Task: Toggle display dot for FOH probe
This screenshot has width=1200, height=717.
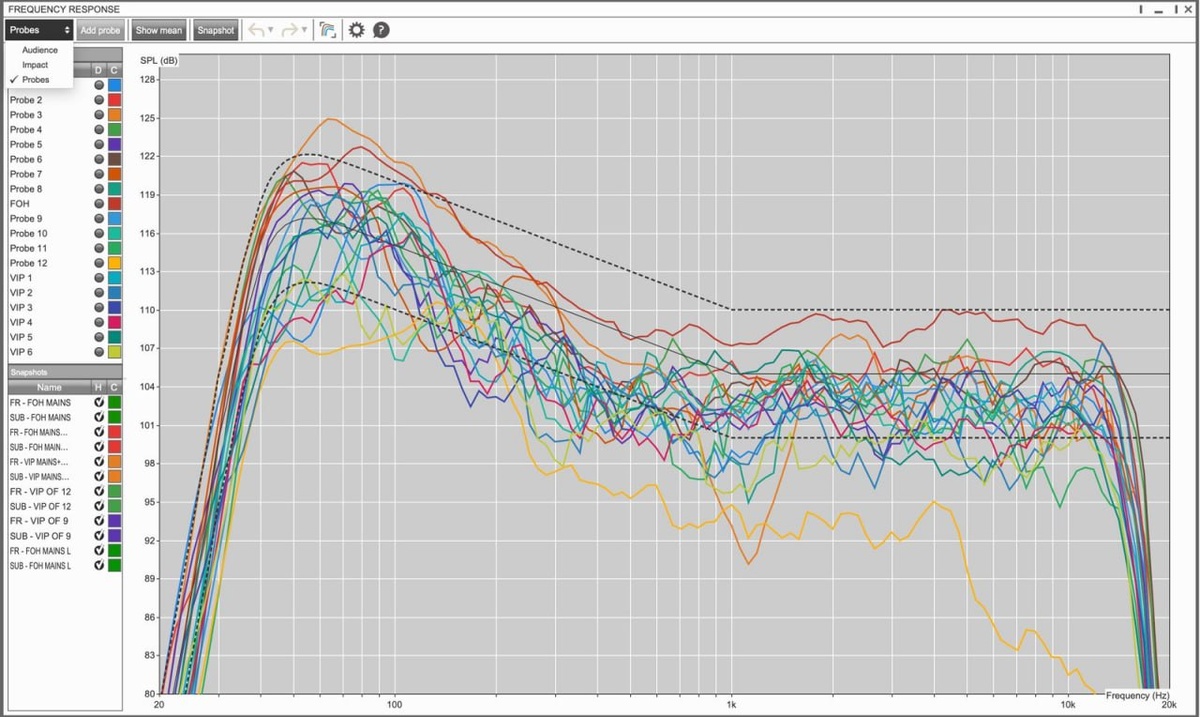Action: click(x=99, y=204)
